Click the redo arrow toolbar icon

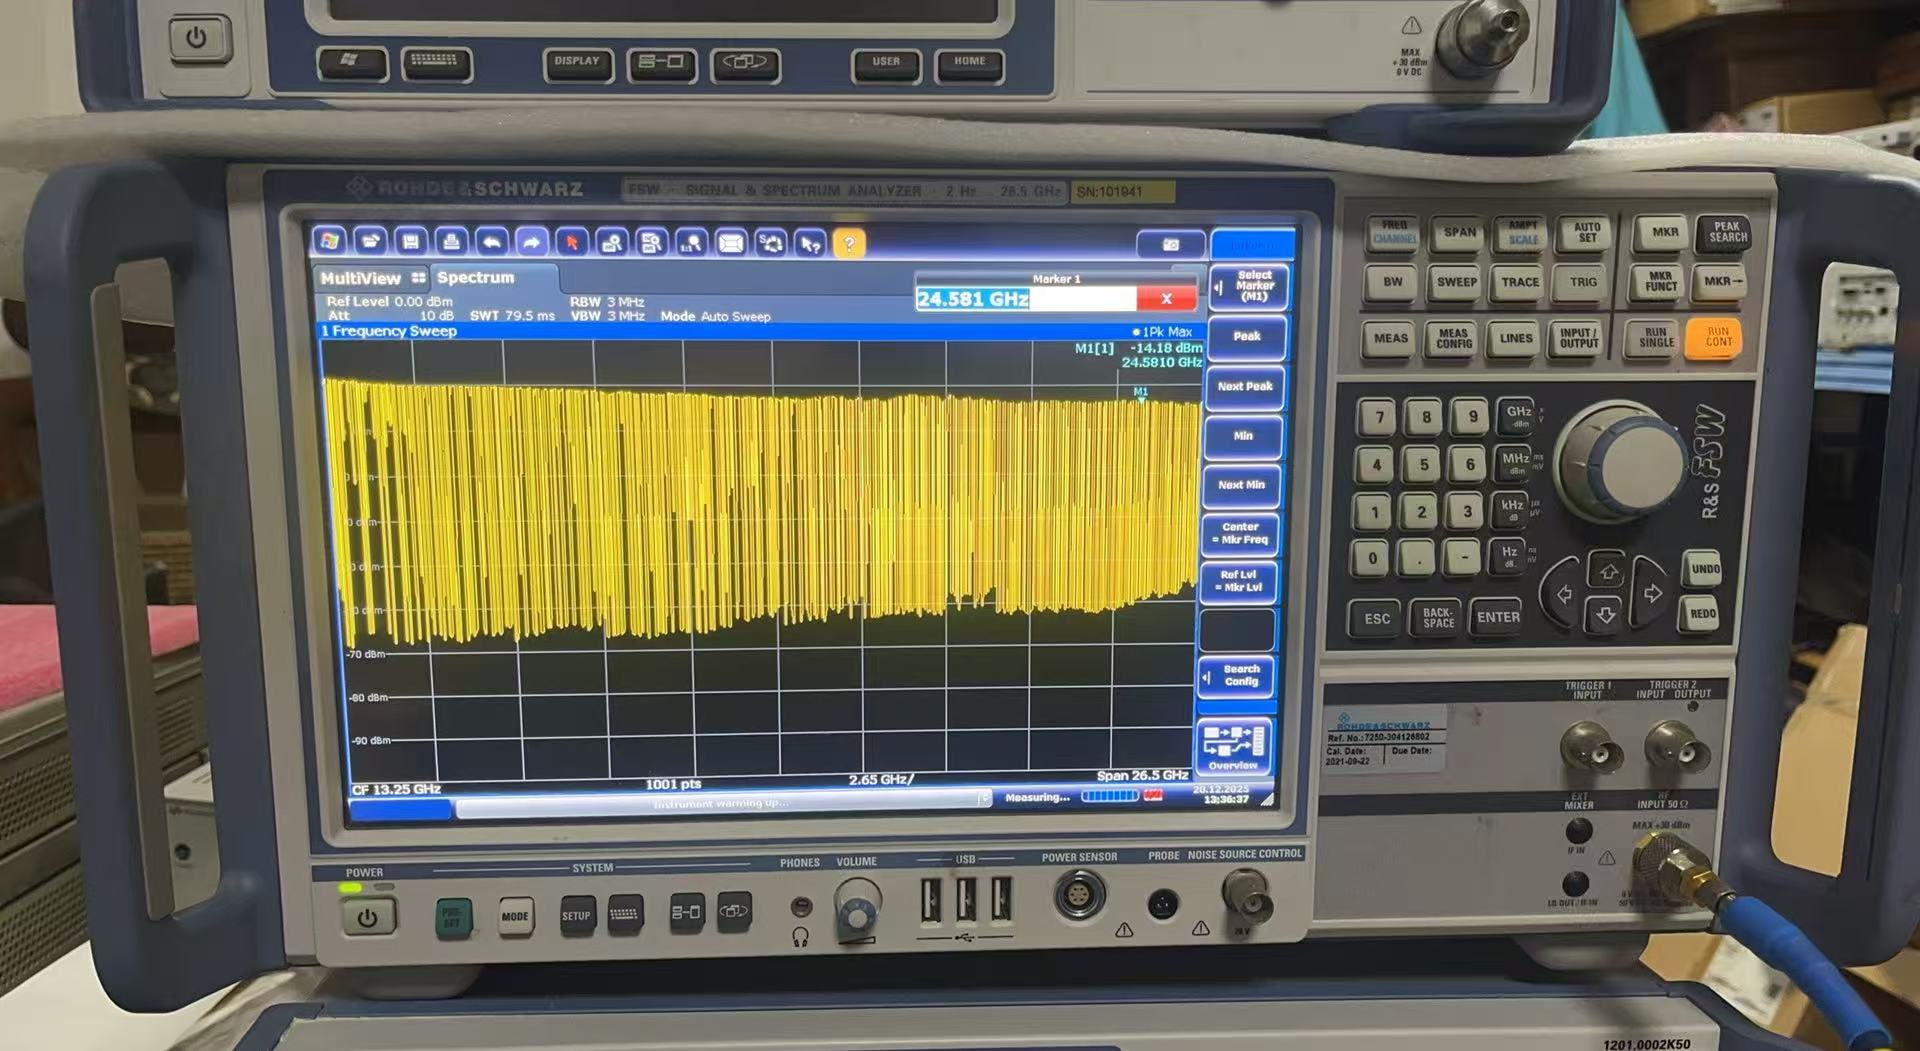point(531,242)
